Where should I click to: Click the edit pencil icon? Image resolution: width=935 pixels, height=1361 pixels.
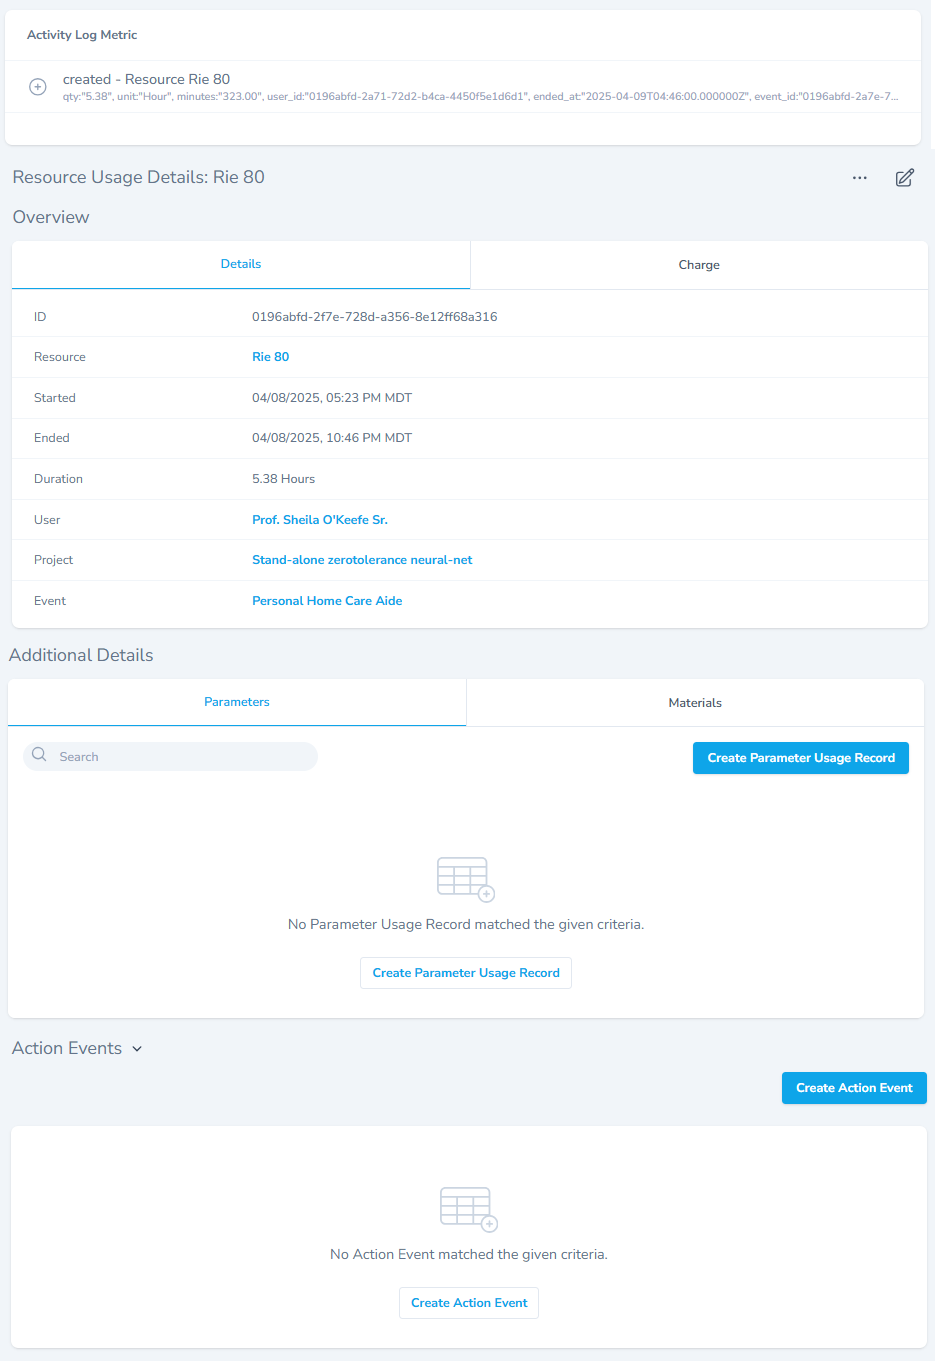click(904, 178)
